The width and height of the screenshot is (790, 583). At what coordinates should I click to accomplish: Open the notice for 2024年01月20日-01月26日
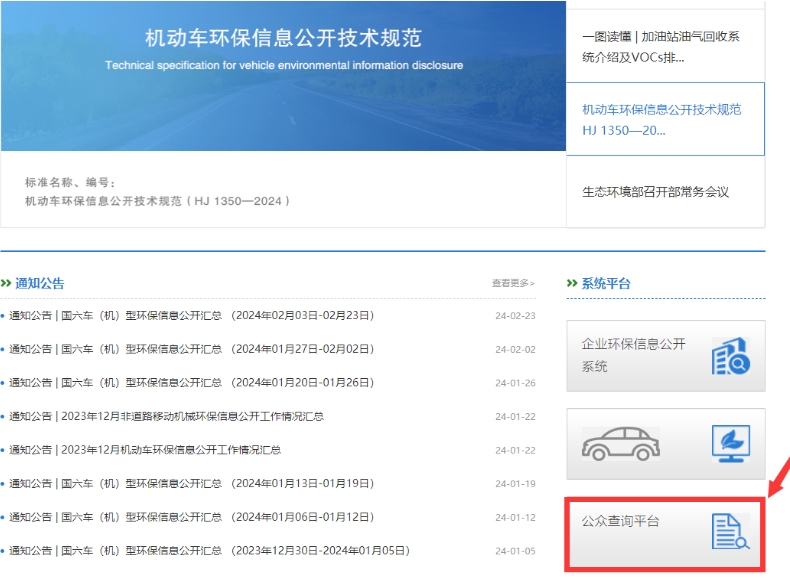[x=192, y=383]
